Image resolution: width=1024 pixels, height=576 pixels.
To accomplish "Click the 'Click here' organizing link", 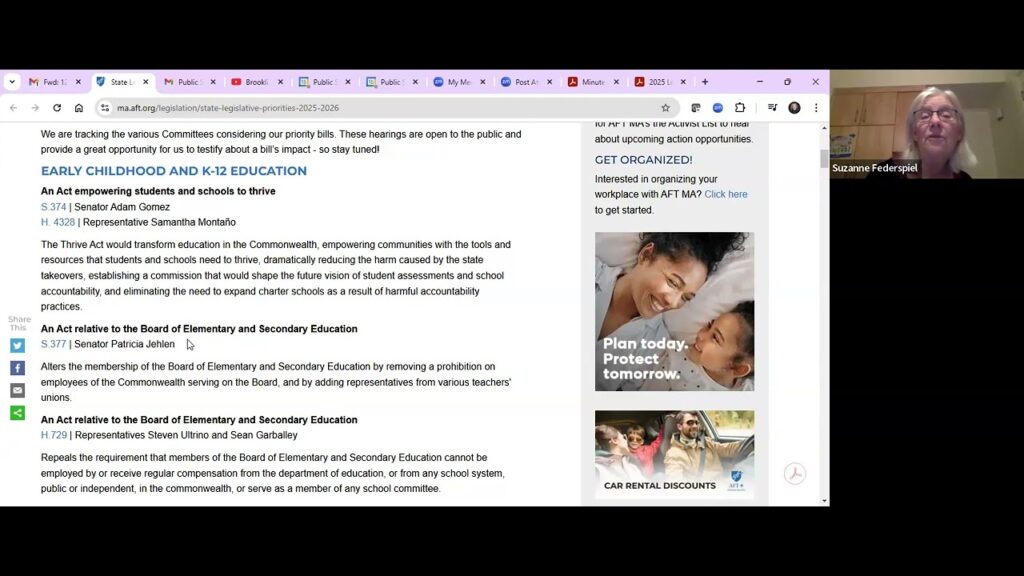I will pyautogui.click(x=725, y=194).
